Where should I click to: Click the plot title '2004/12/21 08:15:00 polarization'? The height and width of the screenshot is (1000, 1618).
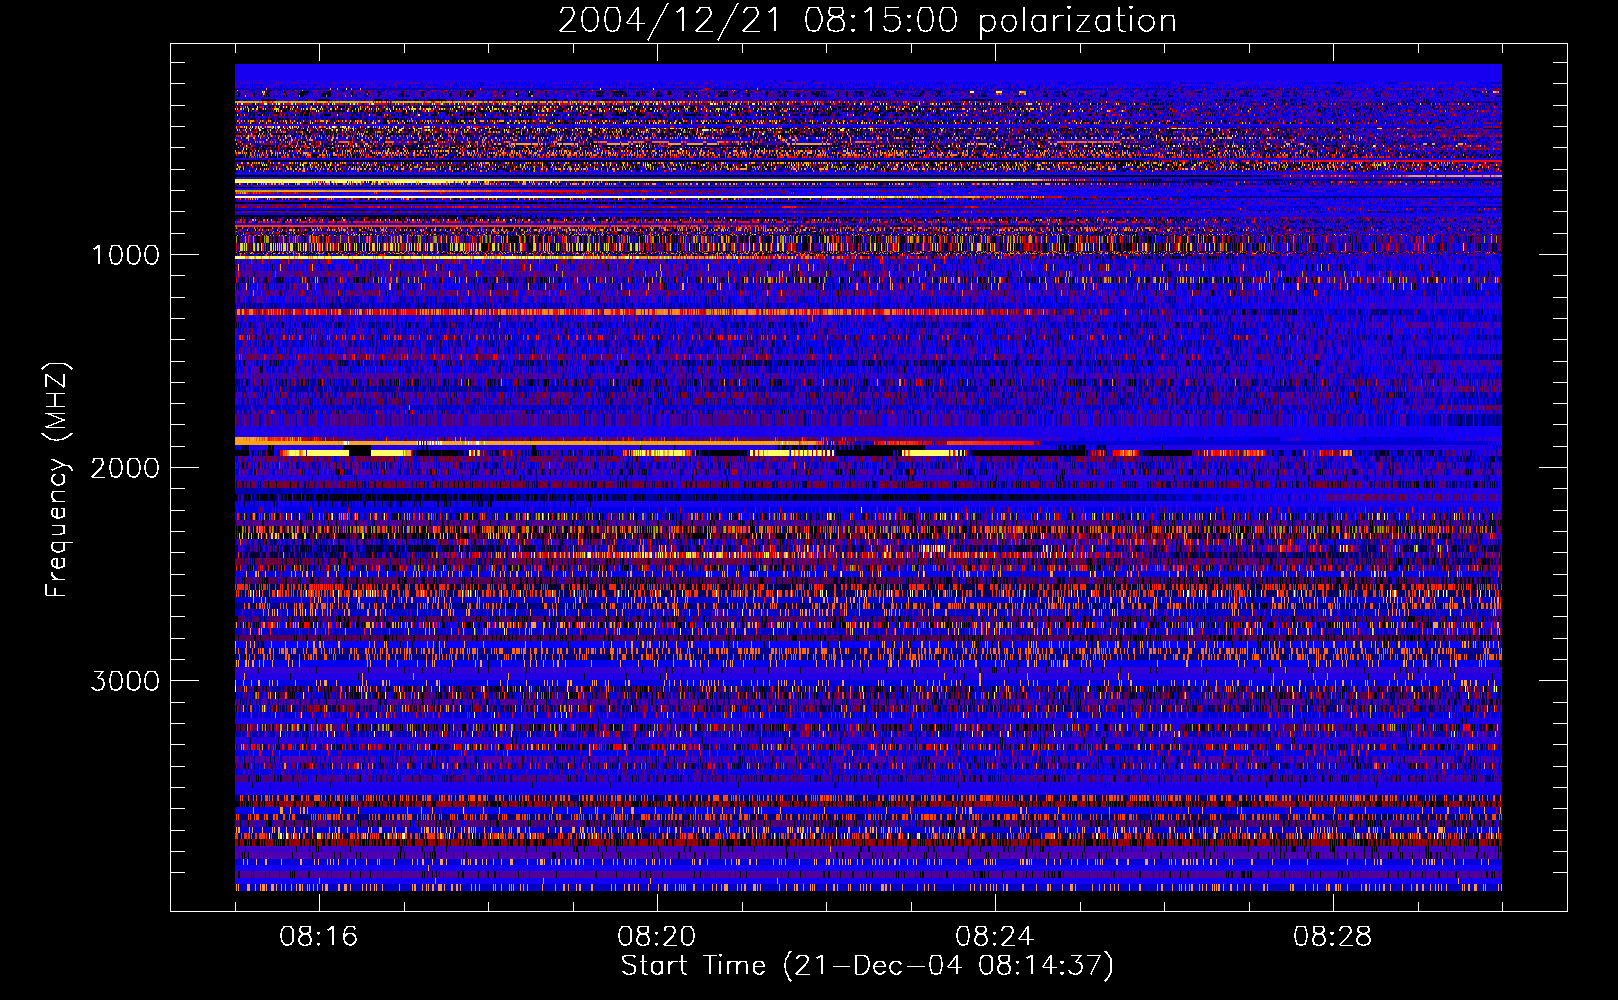[867, 21]
